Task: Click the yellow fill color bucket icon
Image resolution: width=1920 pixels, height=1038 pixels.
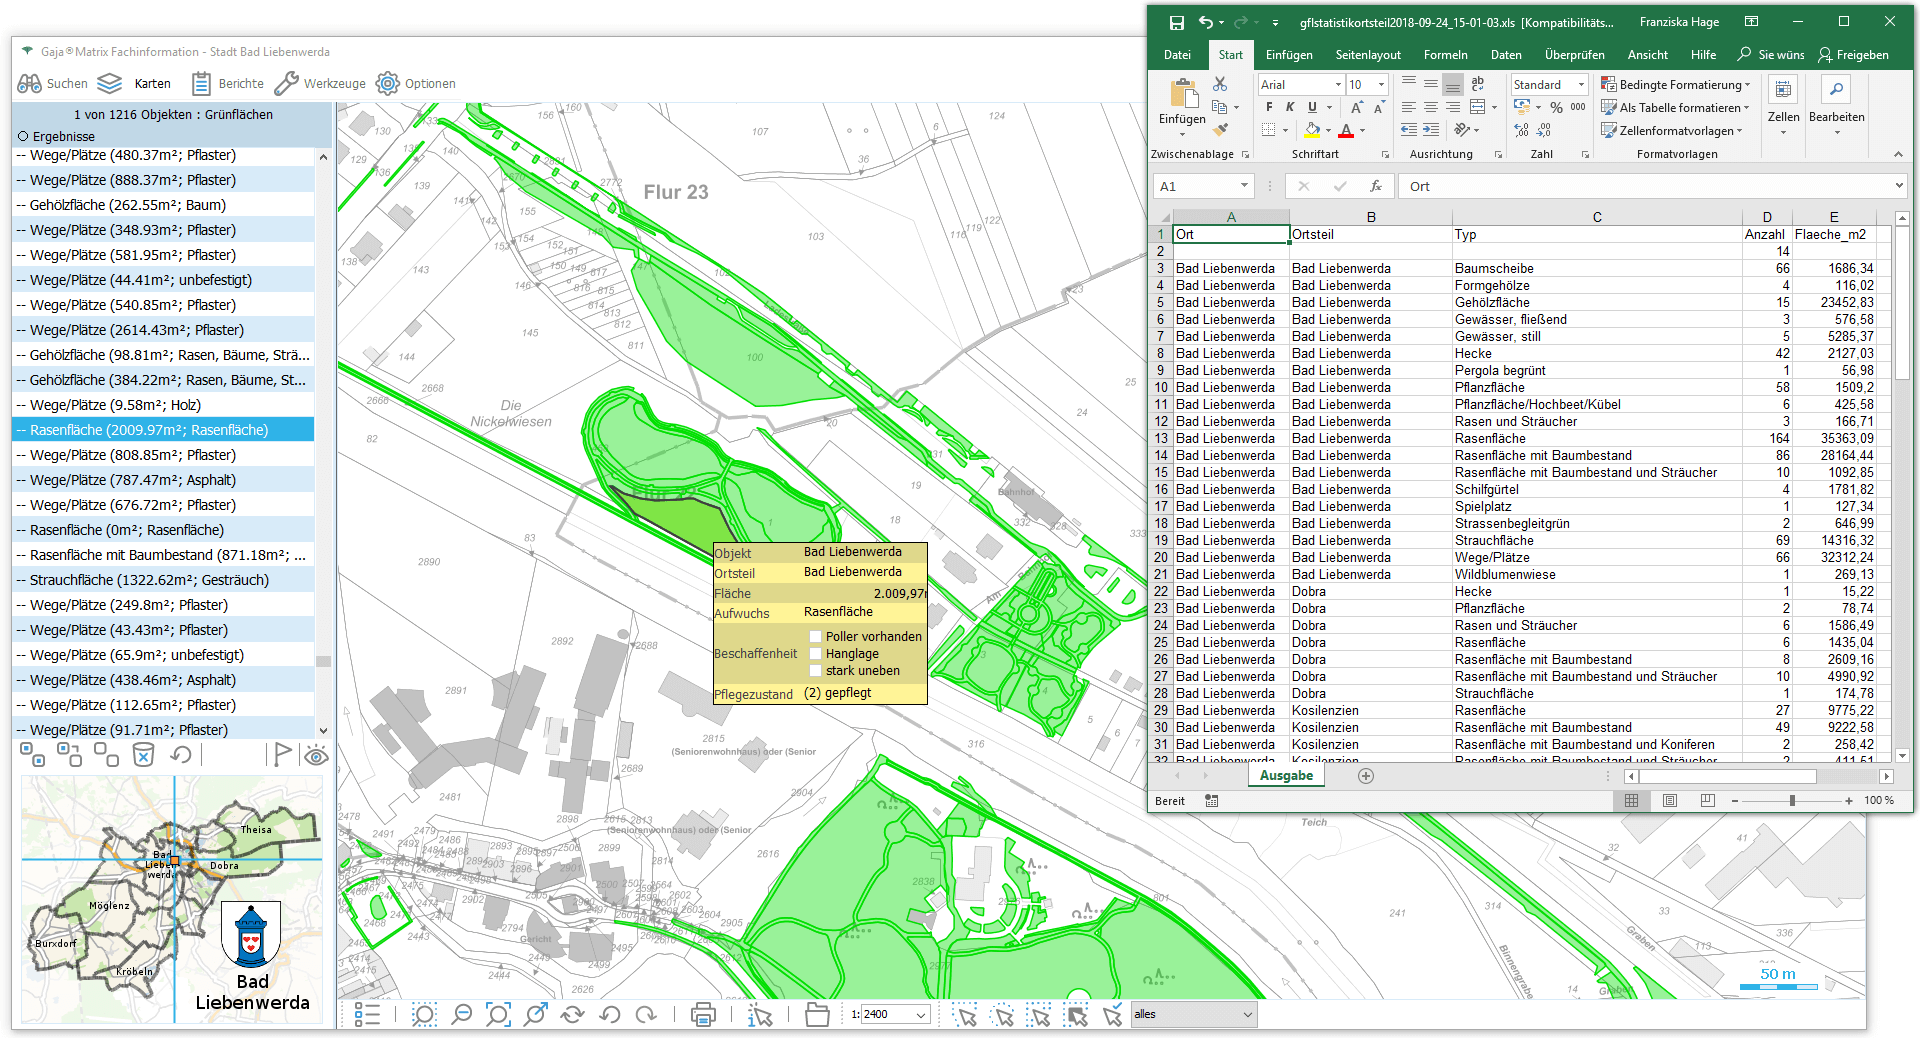Action: pos(1312,131)
